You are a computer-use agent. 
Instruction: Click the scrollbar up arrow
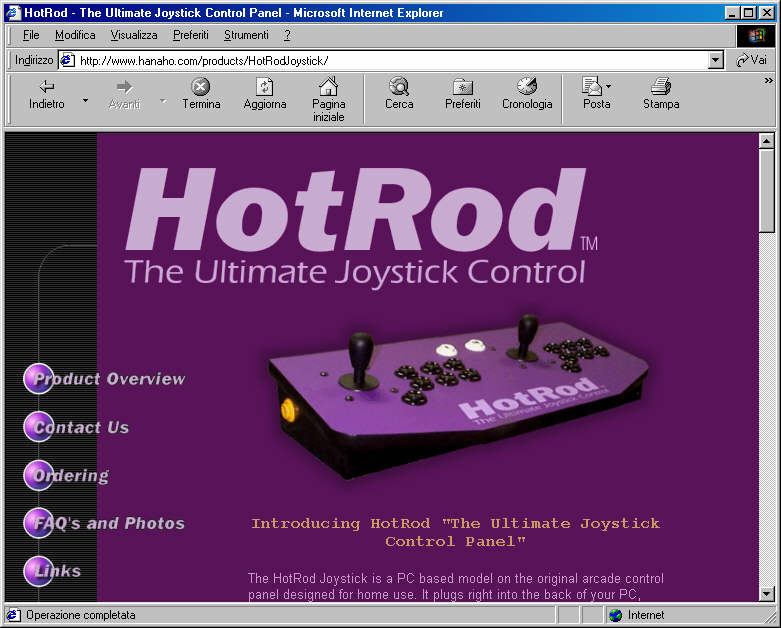[767, 141]
